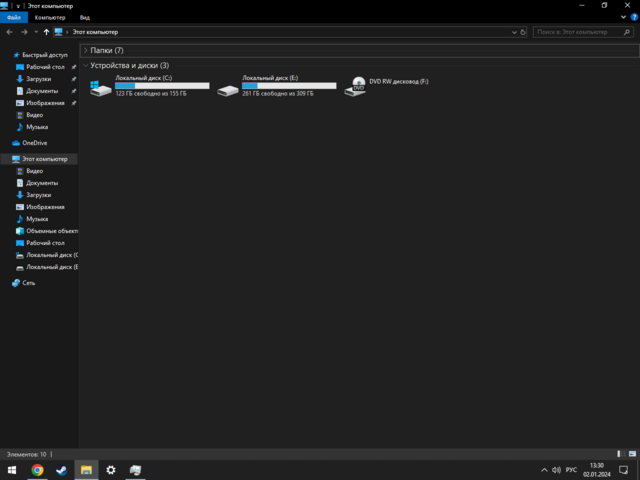Viewport: 640px width, 480px height.
Task: Open the Windows Start menu
Action: click(12, 469)
